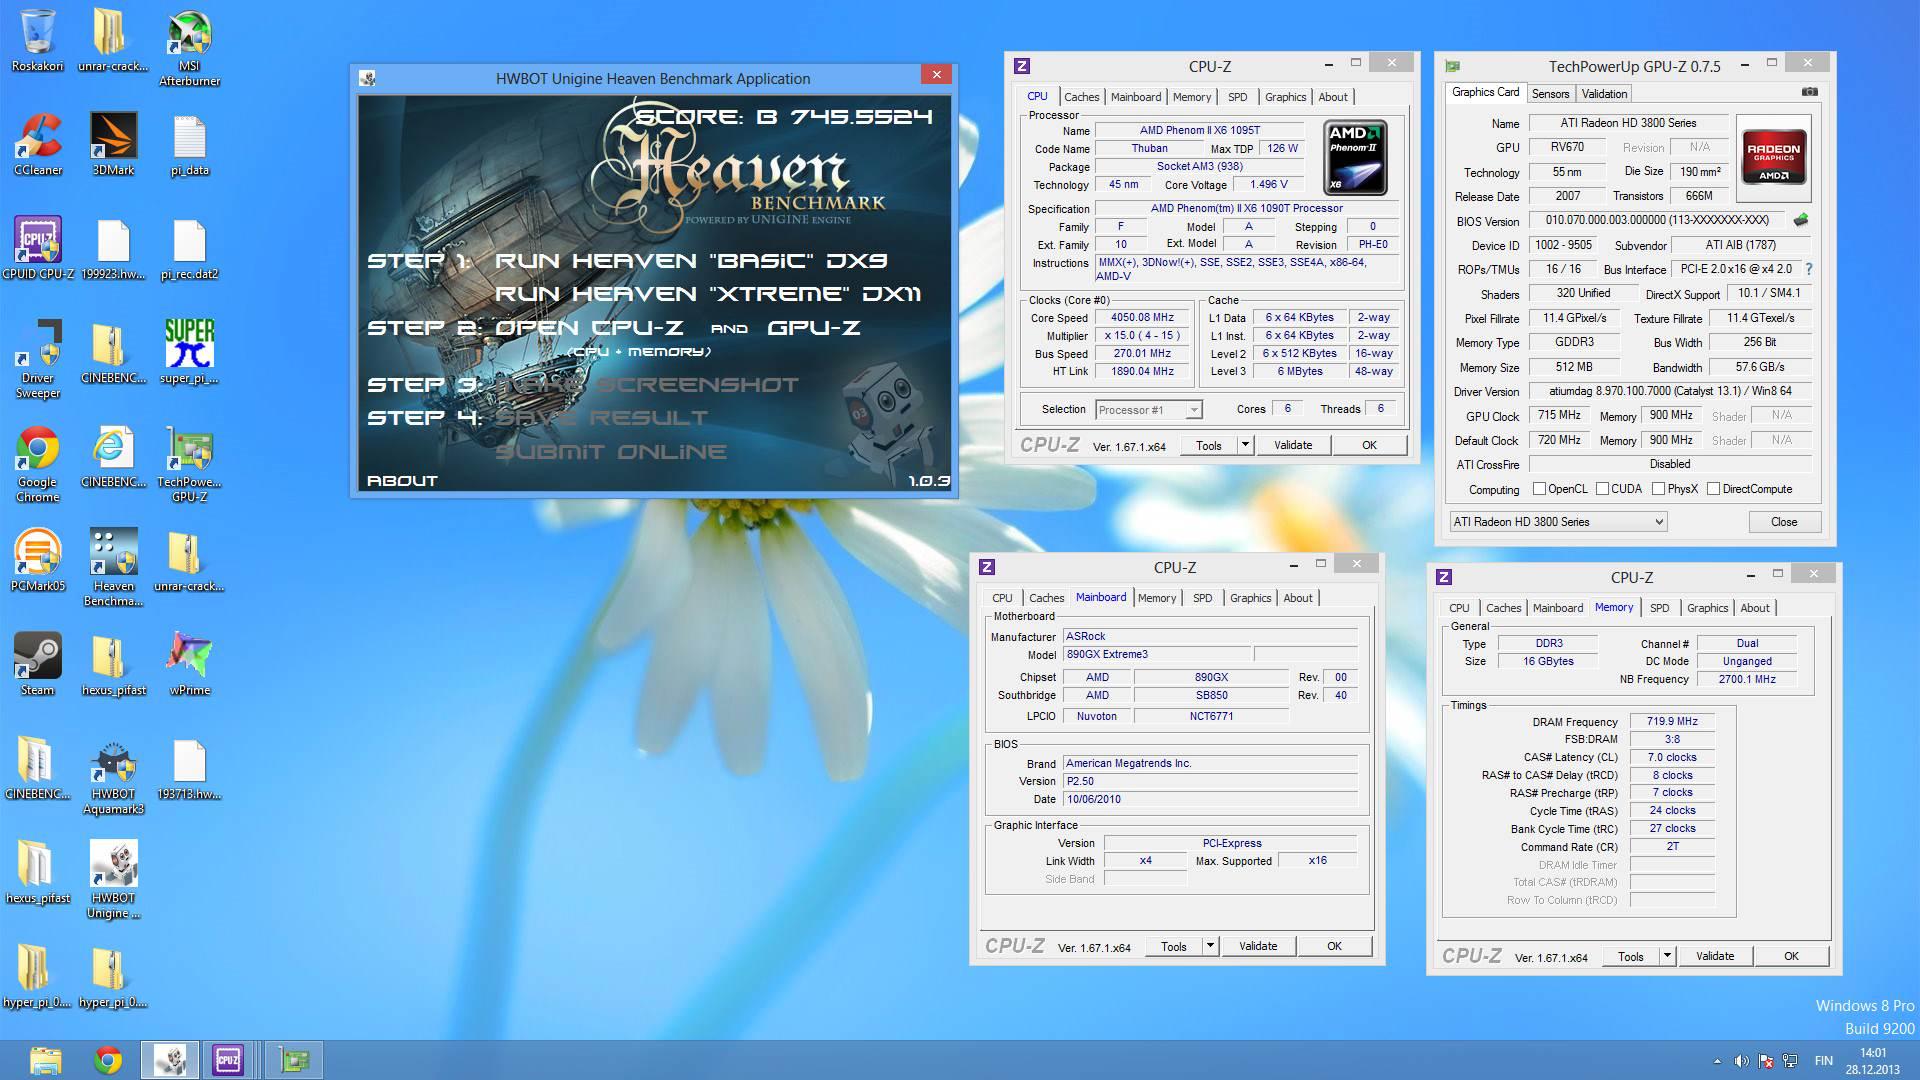Click the FIN language indicator in taskbar

point(1823,1061)
